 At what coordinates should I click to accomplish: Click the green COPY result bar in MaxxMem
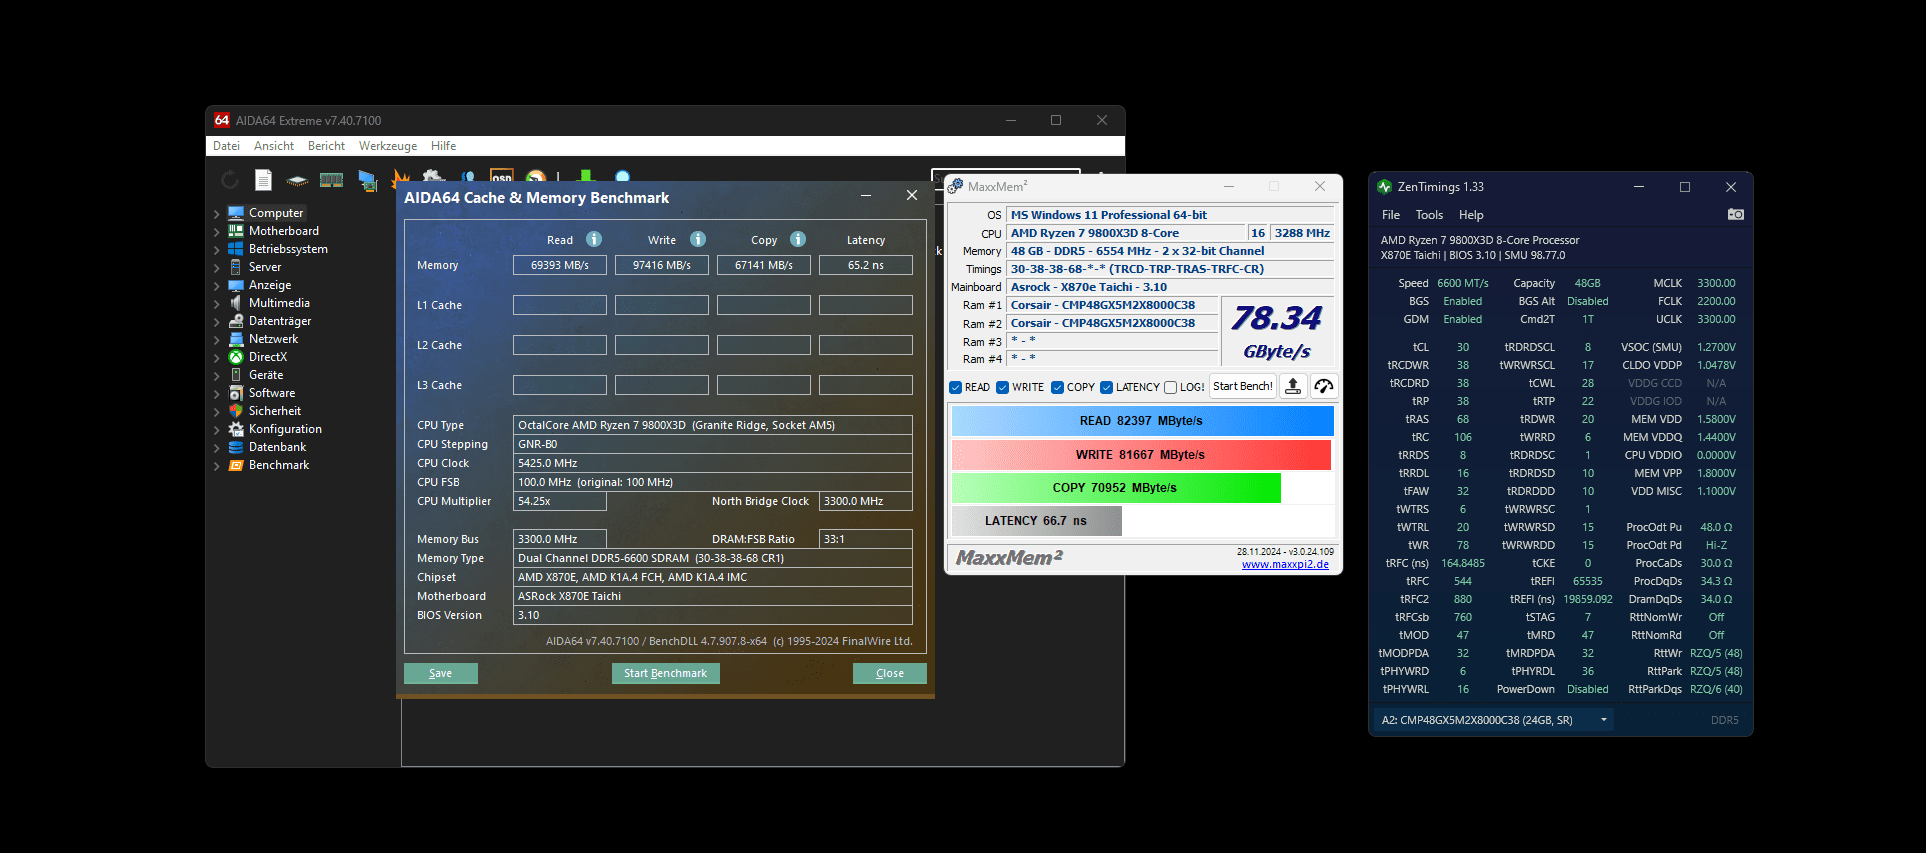[1116, 488]
